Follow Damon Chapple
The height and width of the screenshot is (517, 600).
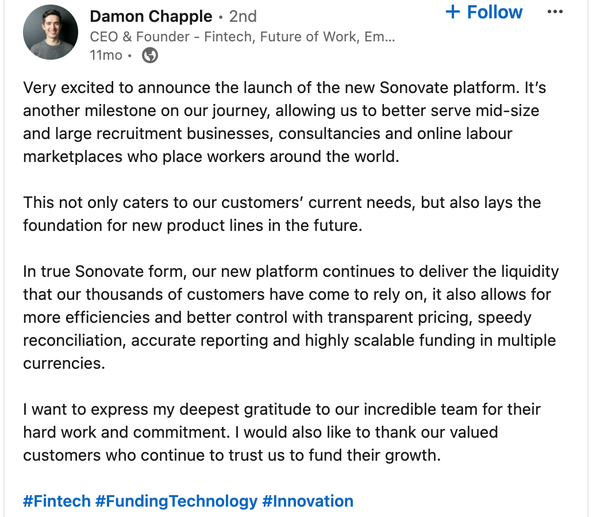pos(483,12)
